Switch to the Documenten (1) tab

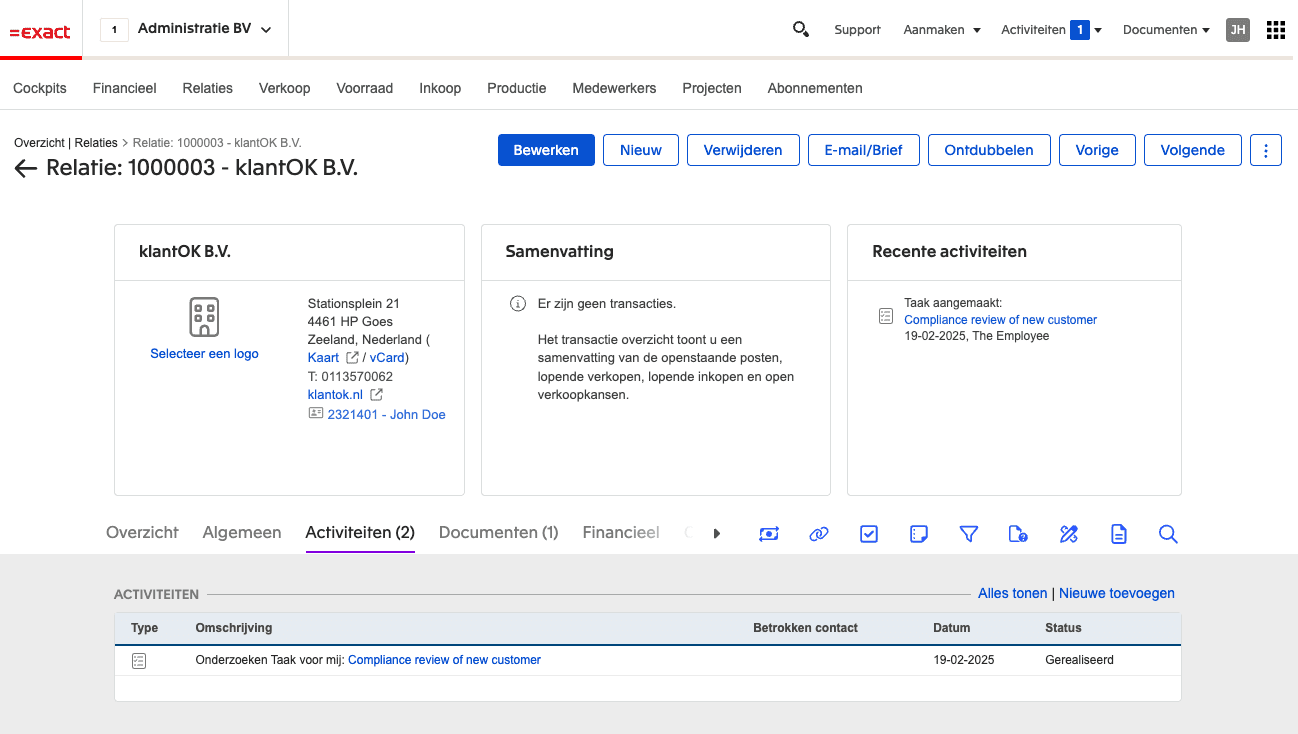[499, 532]
